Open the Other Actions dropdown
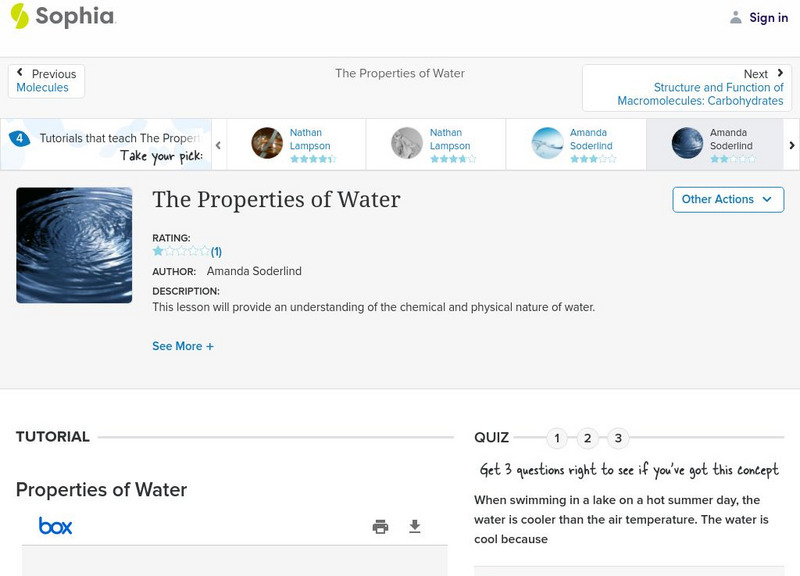The height and width of the screenshot is (576, 800). click(727, 199)
